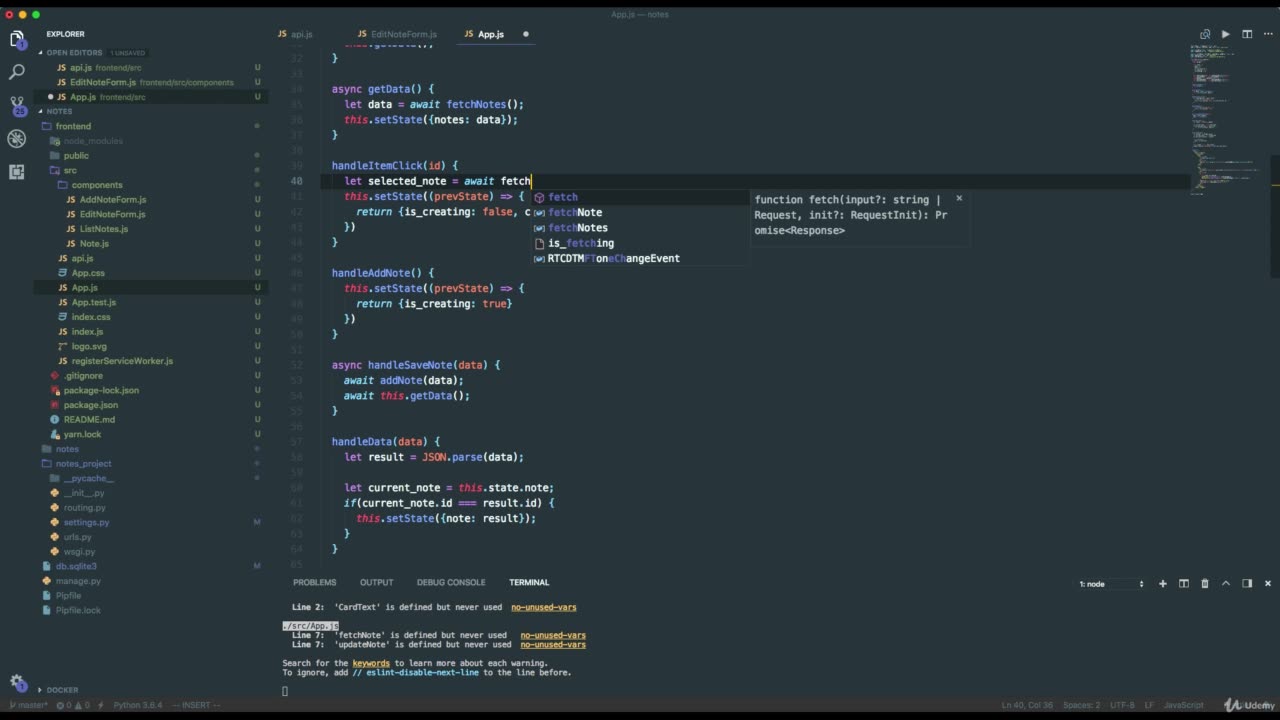Open the OUTPUT panel tab
The image size is (1280, 720).
click(x=376, y=582)
